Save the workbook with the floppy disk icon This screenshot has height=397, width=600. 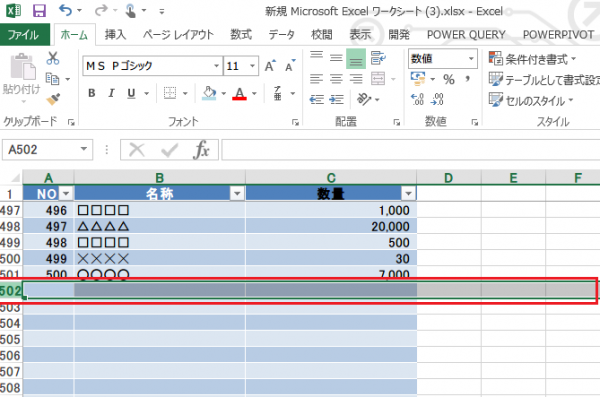(x=39, y=10)
